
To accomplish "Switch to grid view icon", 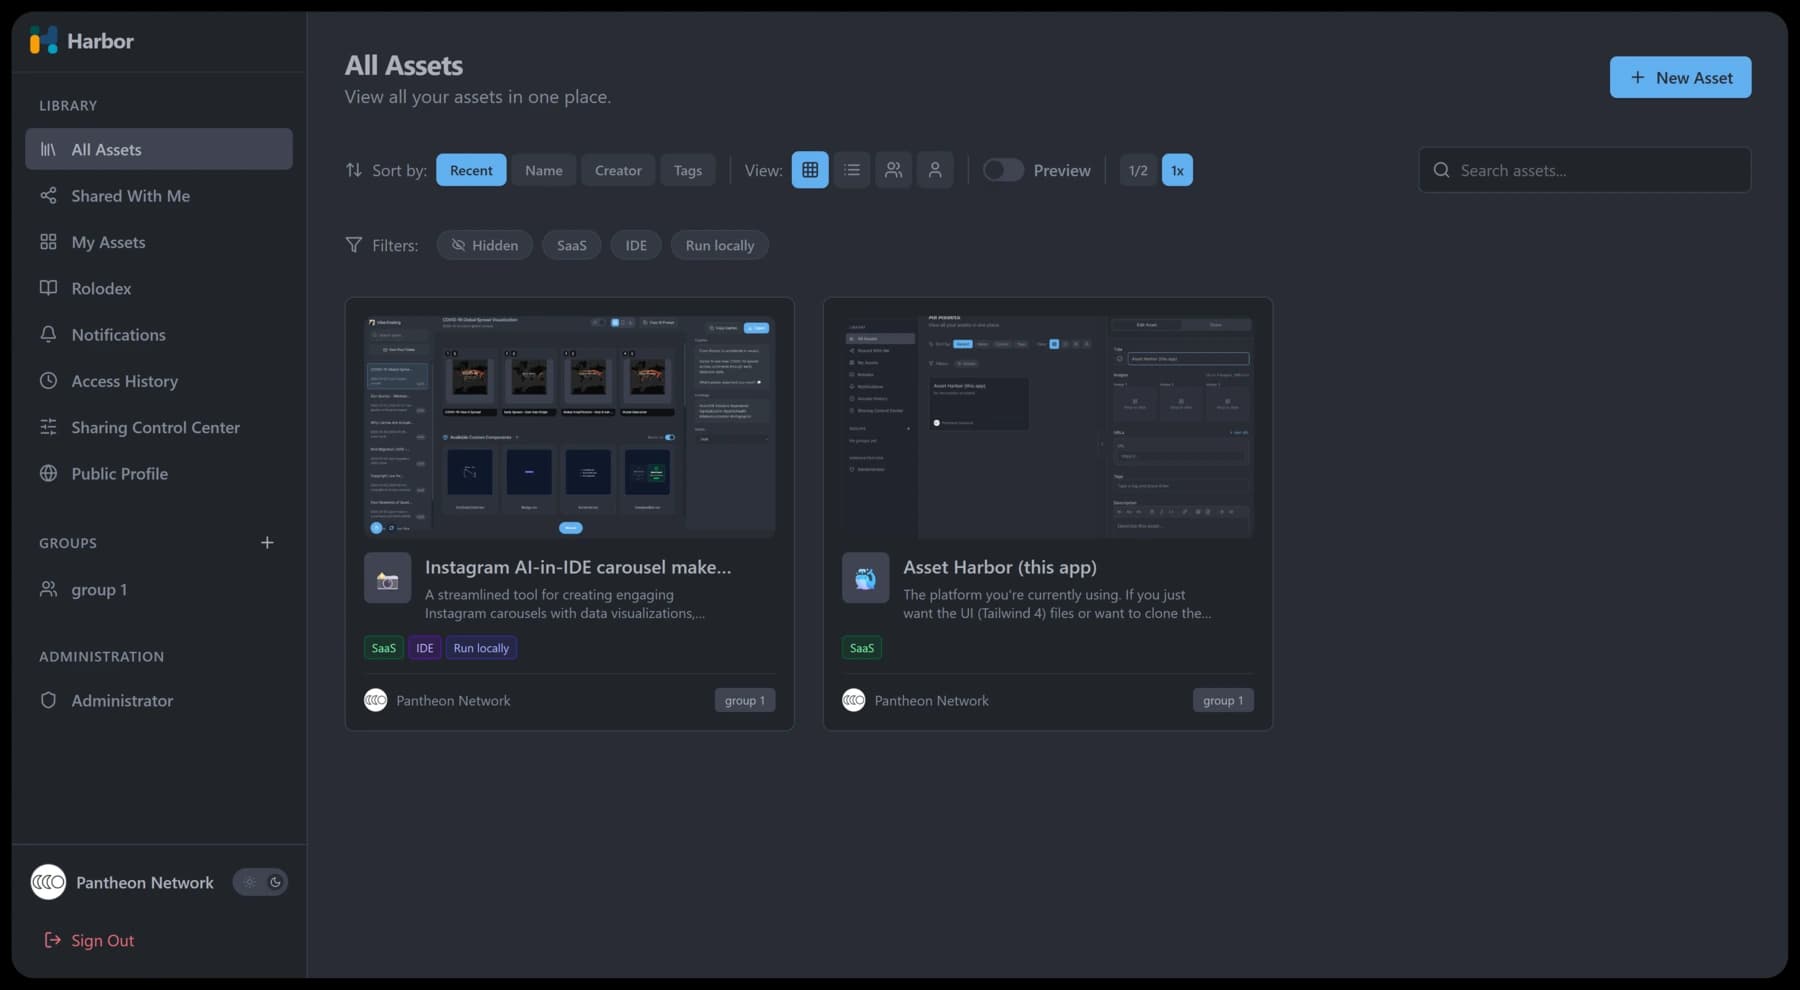I will point(809,170).
